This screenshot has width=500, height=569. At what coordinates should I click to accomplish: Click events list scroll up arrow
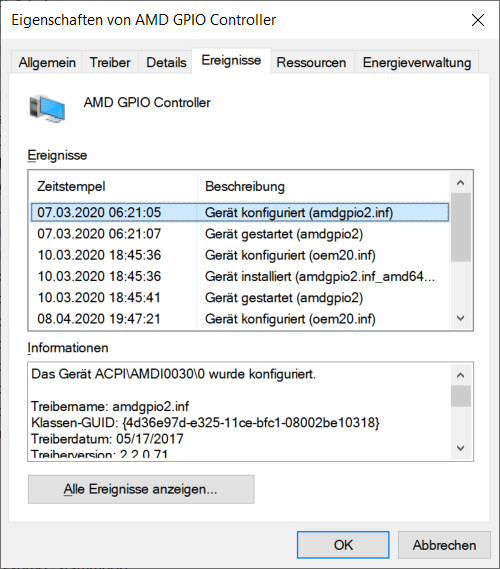click(x=460, y=183)
